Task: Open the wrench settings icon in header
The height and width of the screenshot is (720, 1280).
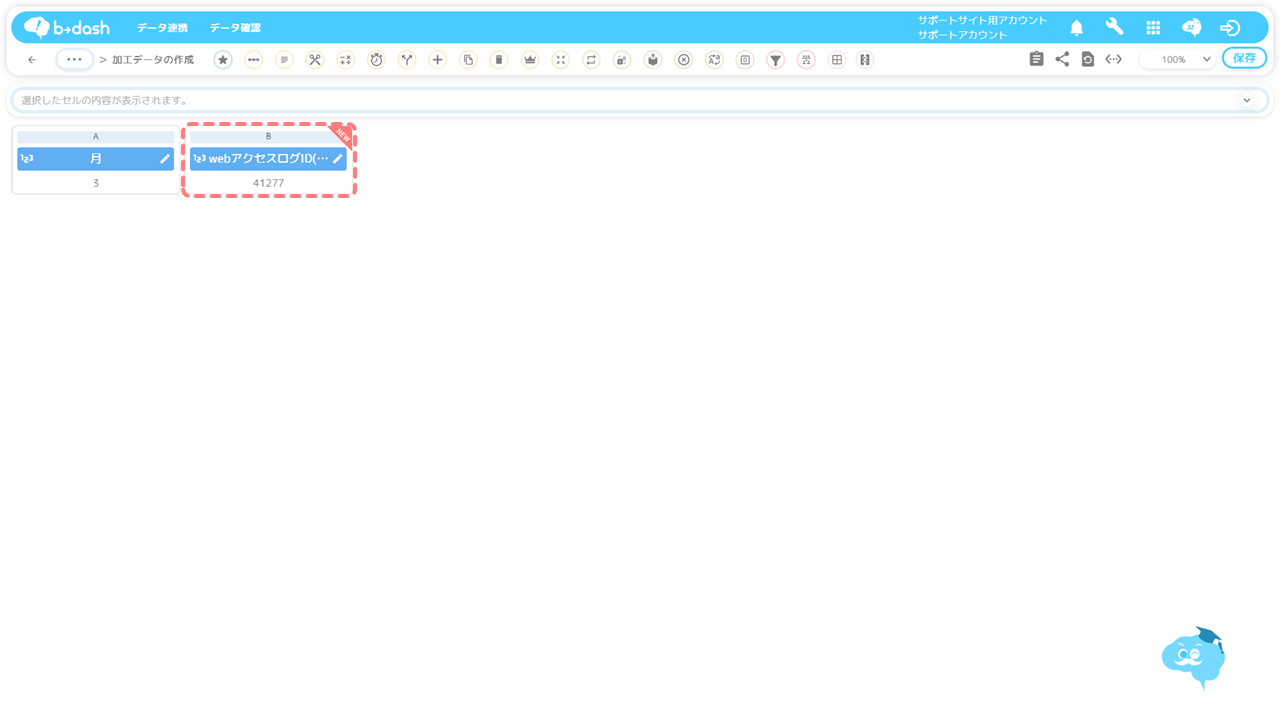Action: (1115, 28)
